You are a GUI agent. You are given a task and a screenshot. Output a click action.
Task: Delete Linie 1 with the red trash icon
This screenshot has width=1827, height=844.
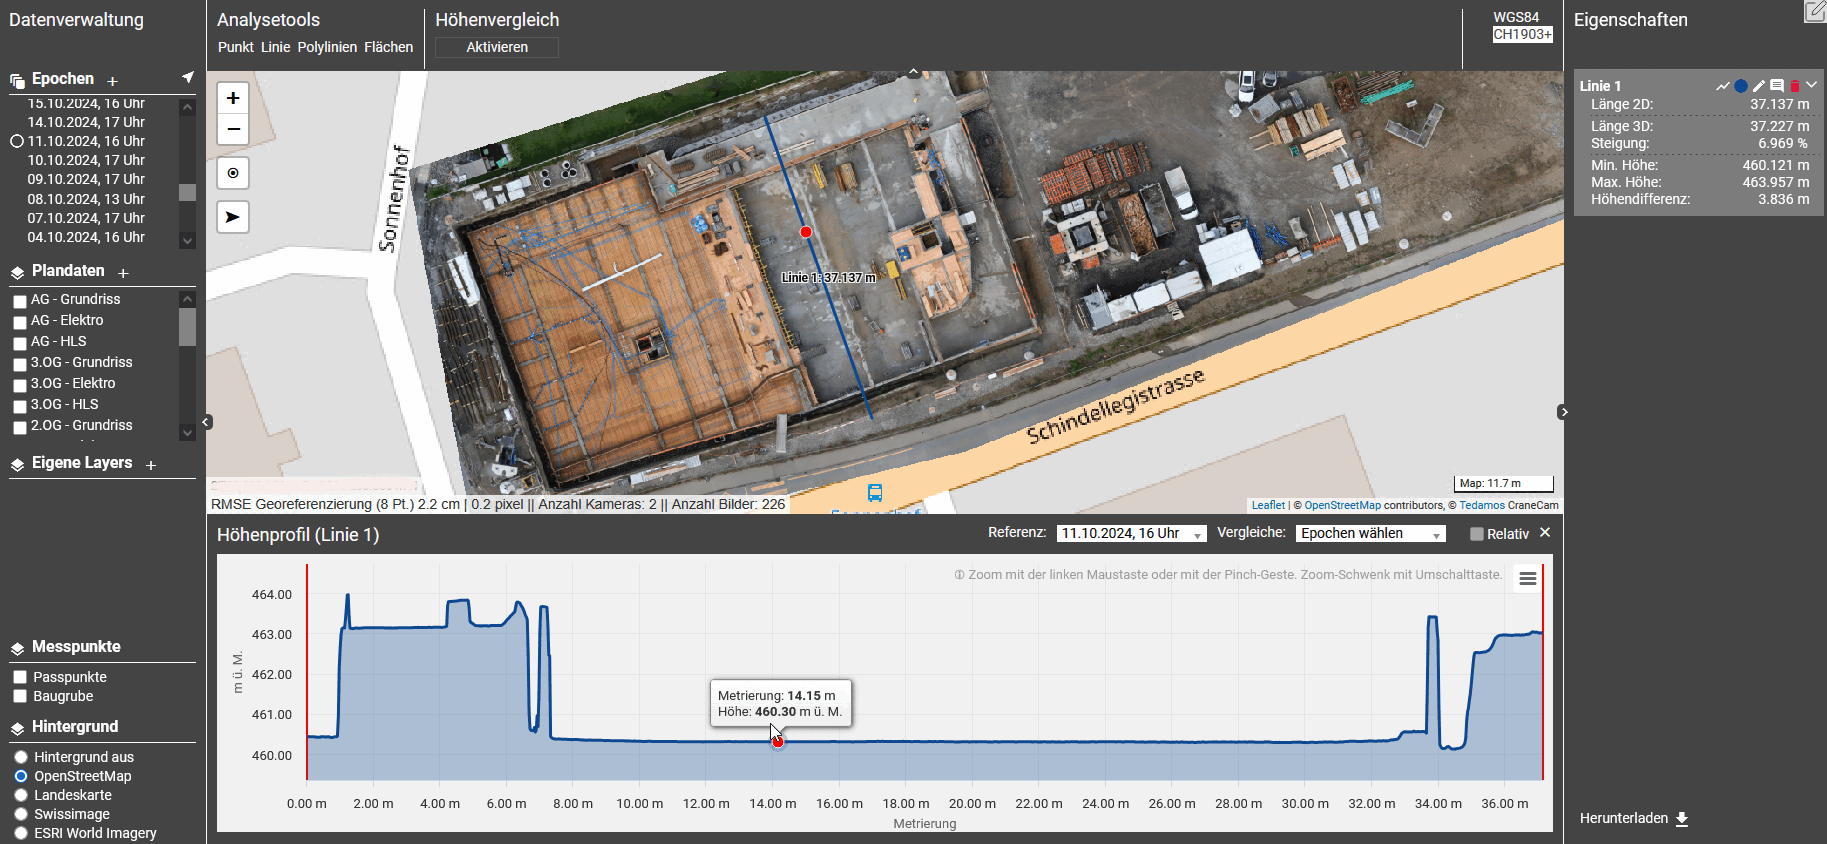(x=1795, y=86)
